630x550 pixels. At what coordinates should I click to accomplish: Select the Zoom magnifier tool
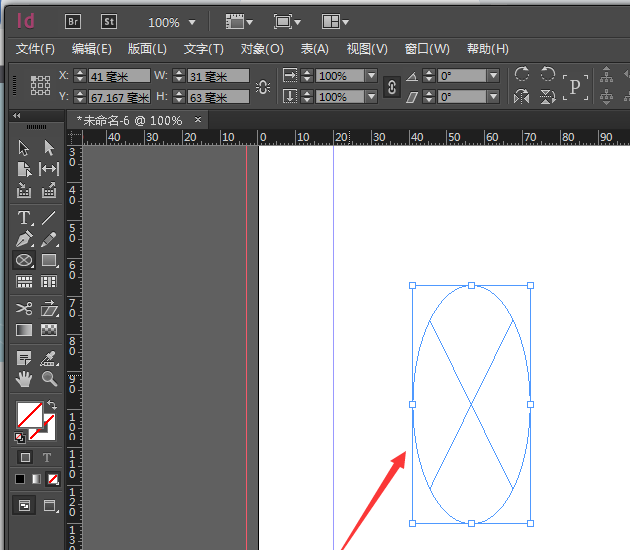click(48, 378)
